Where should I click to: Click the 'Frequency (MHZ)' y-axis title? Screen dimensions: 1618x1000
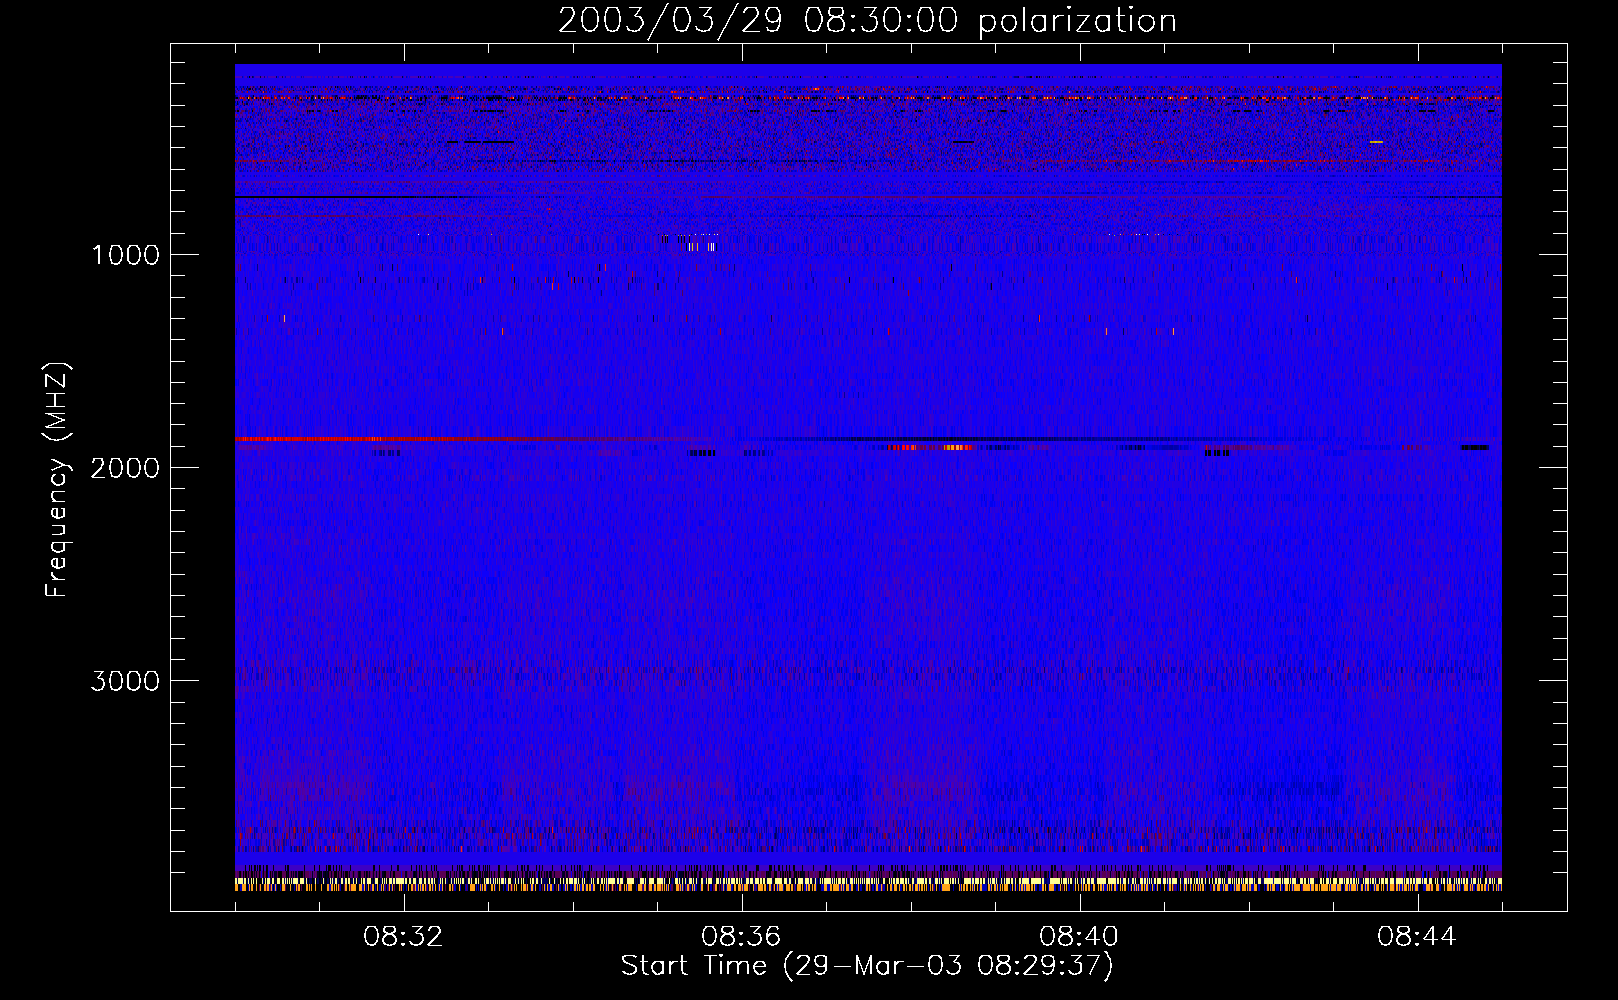[x=57, y=480]
